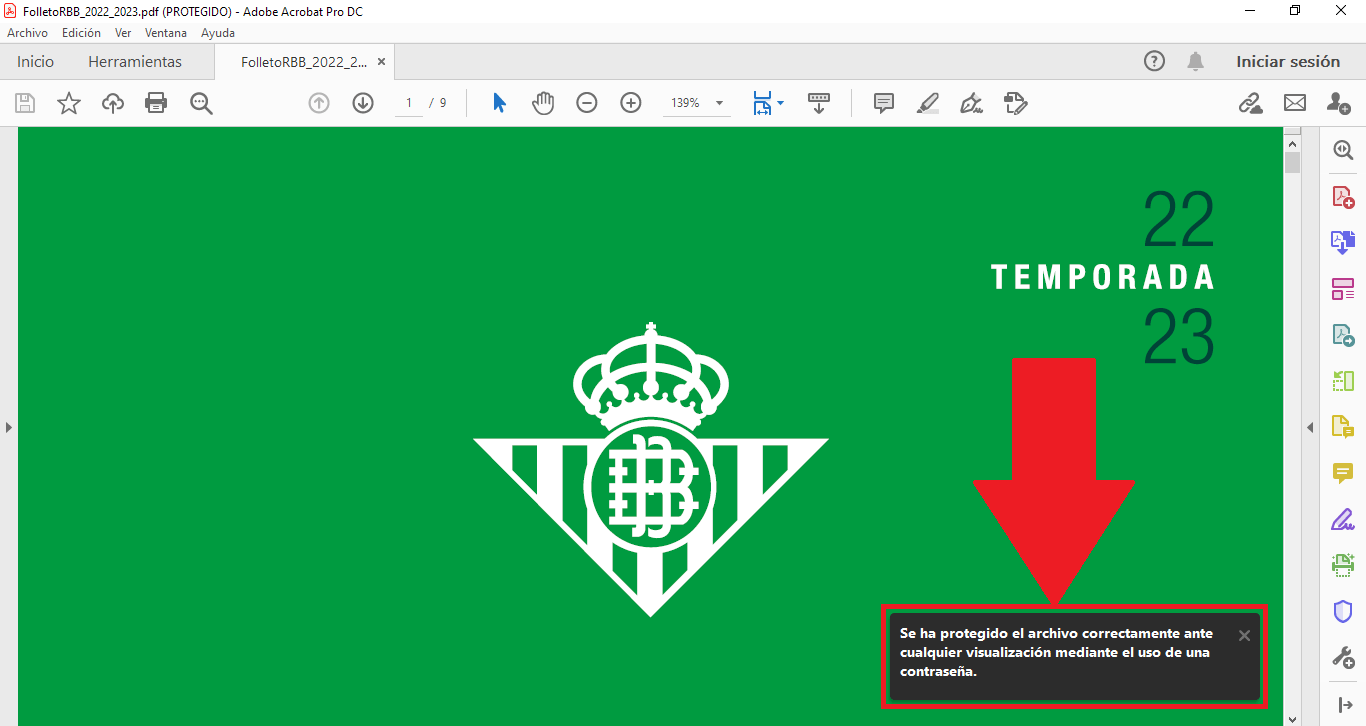Open the Organize Pages tool in the sidebar
This screenshot has width=1366, height=726.
(x=1343, y=289)
